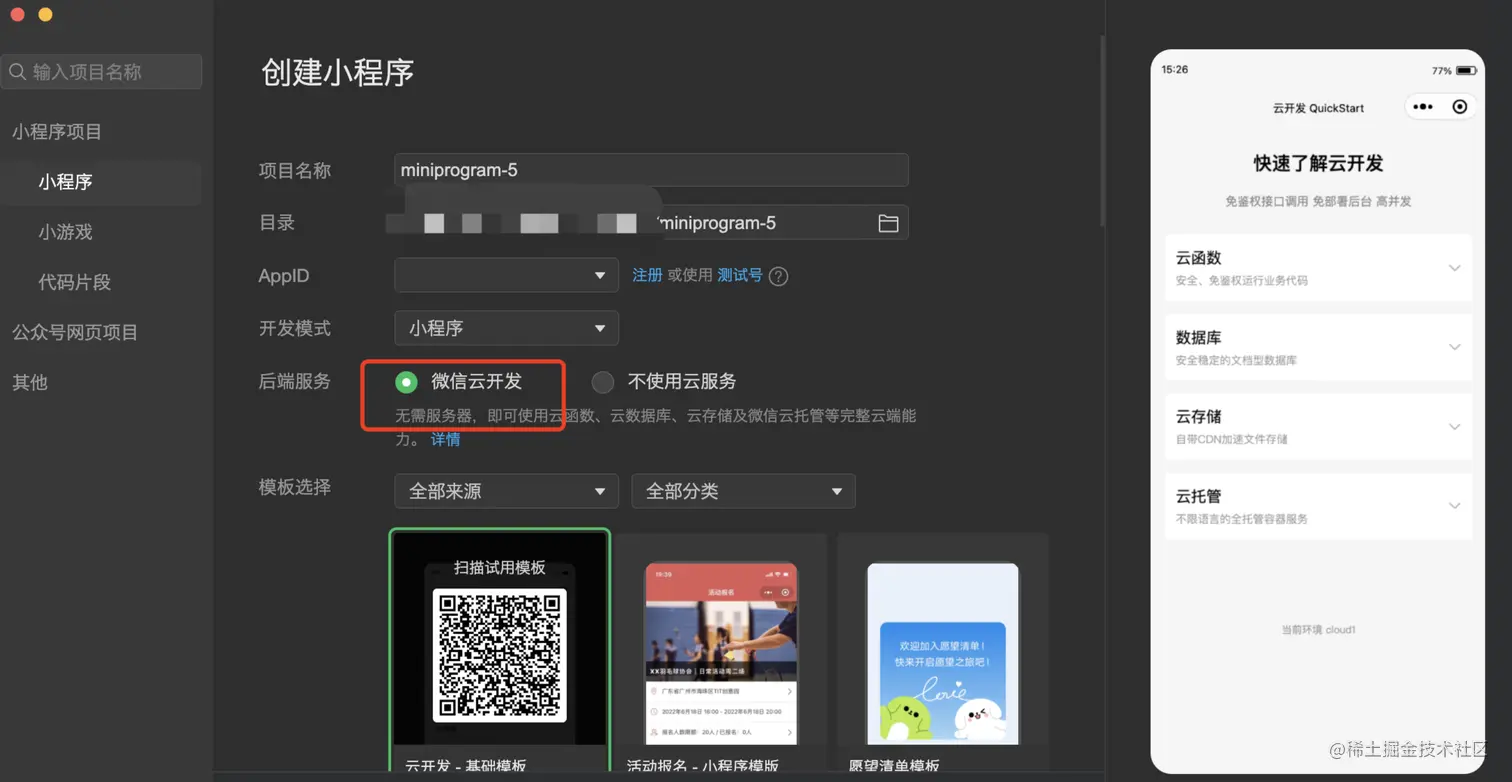1512x782 pixels.
Task: Click the project search field 输入项目名称
Action: click(101, 72)
